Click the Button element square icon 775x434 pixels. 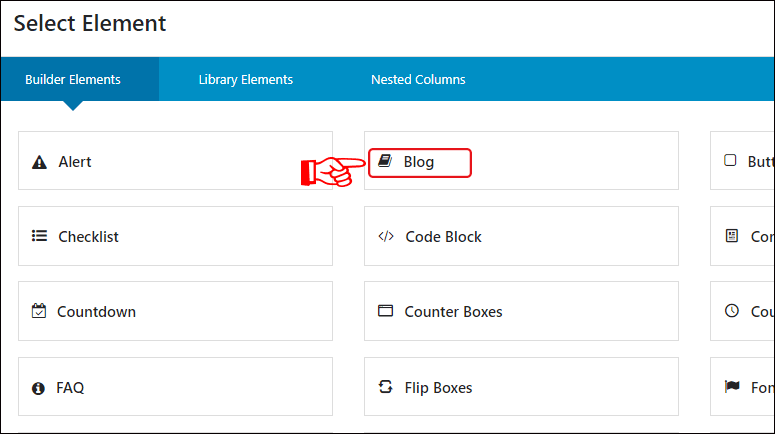coord(730,160)
